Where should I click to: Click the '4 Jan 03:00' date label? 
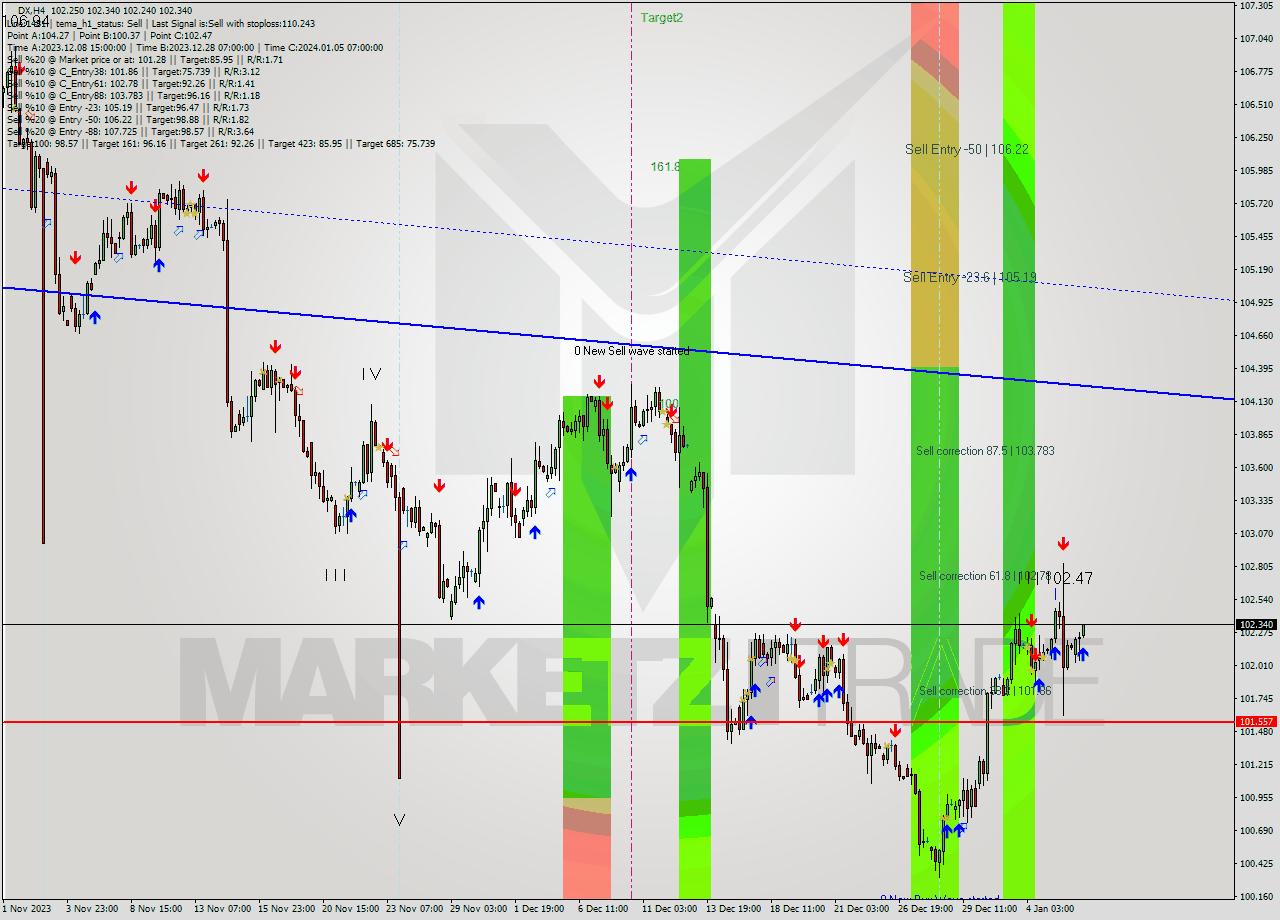point(1050,909)
